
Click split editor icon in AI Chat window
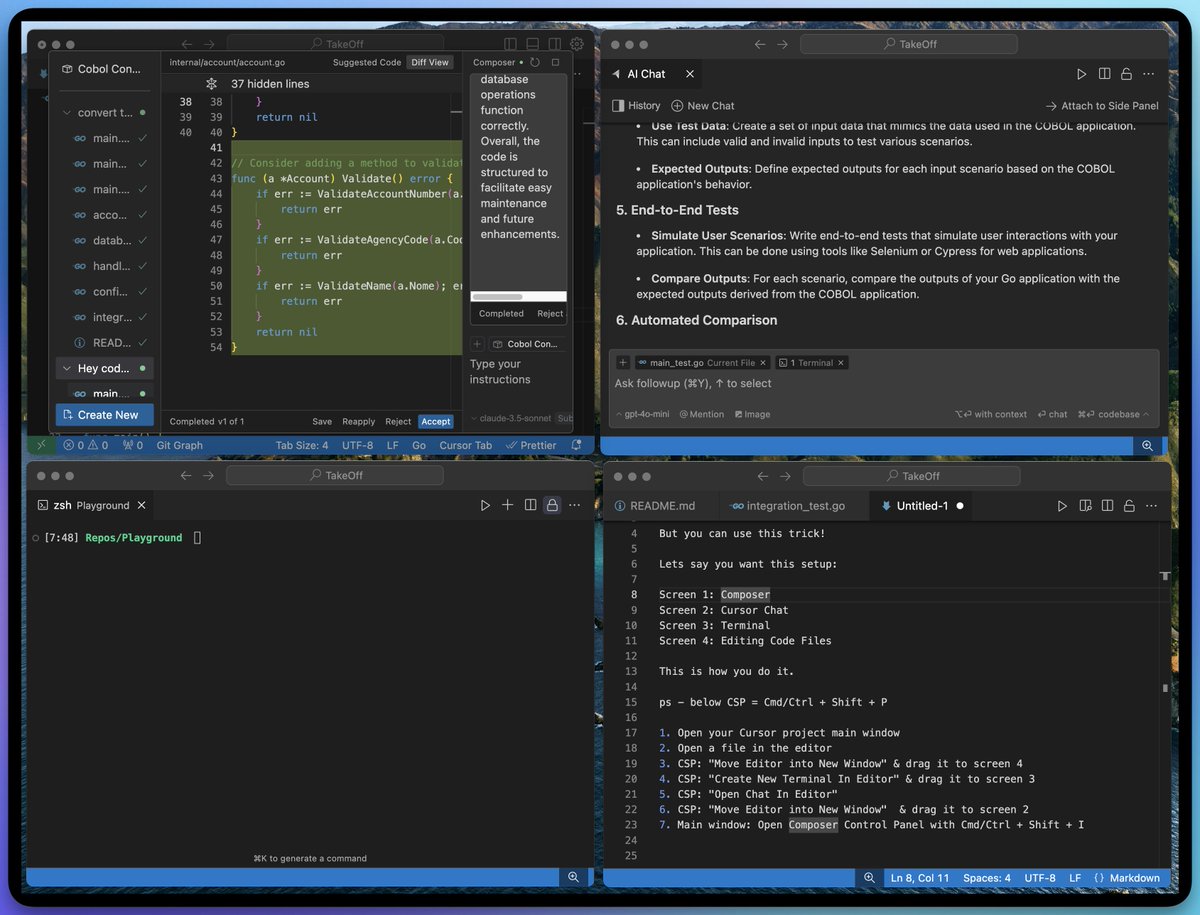pyautogui.click(x=1104, y=74)
